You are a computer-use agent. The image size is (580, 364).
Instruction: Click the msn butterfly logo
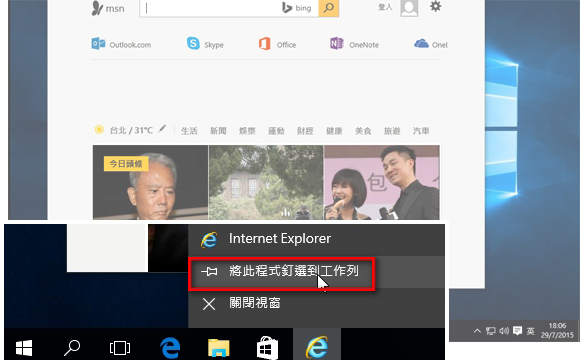point(97,8)
